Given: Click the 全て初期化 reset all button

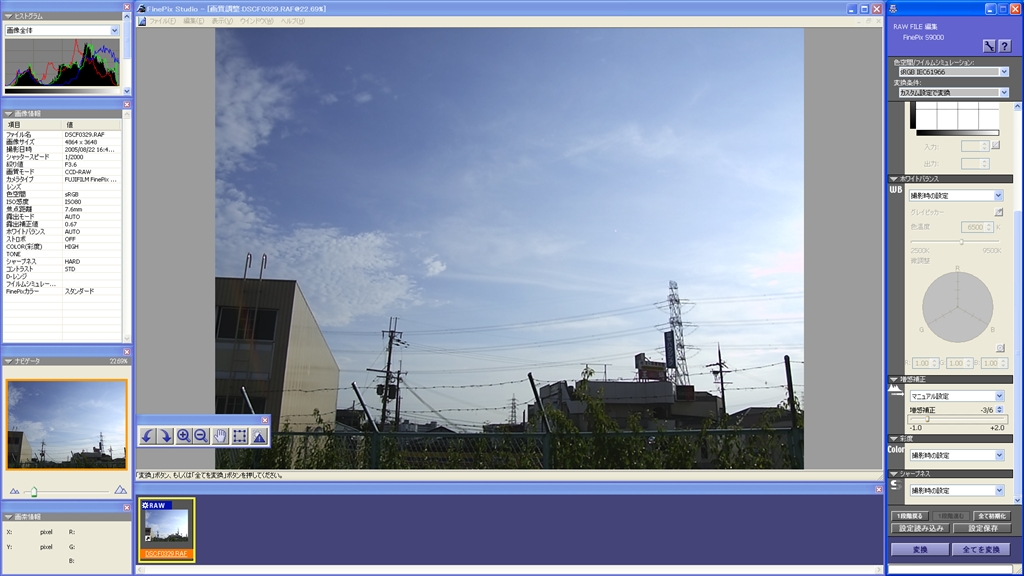Looking at the screenshot, I should click(x=992, y=516).
